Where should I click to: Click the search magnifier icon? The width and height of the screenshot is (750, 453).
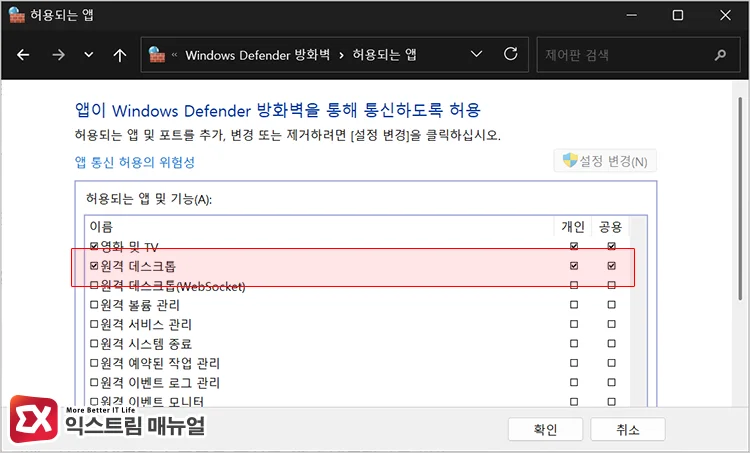tap(720, 55)
